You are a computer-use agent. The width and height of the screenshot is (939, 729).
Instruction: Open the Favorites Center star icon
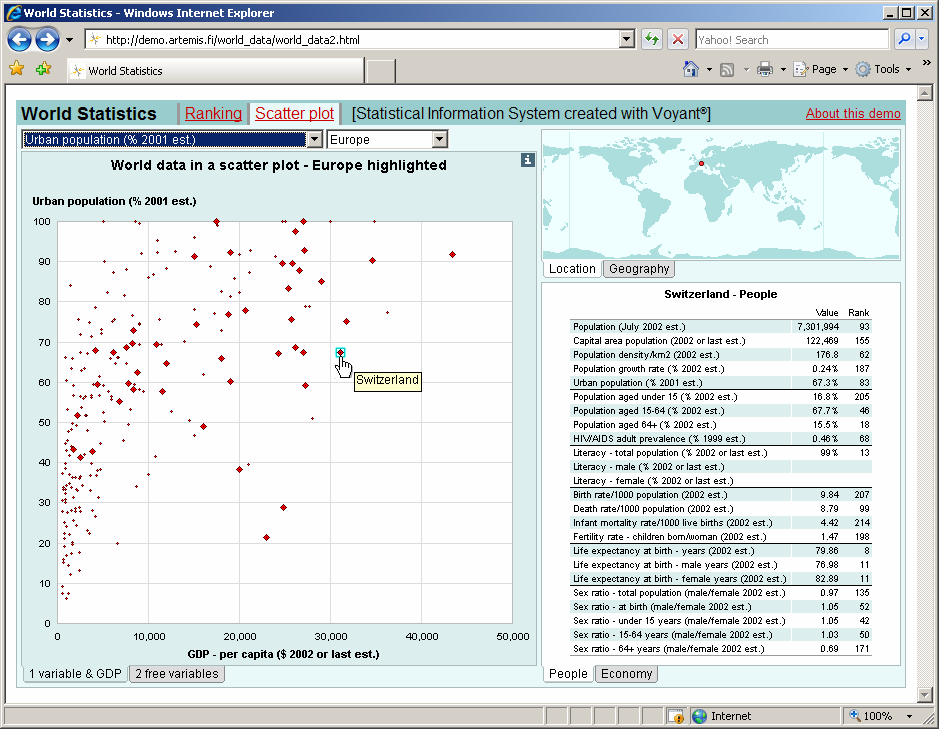click(17, 69)
